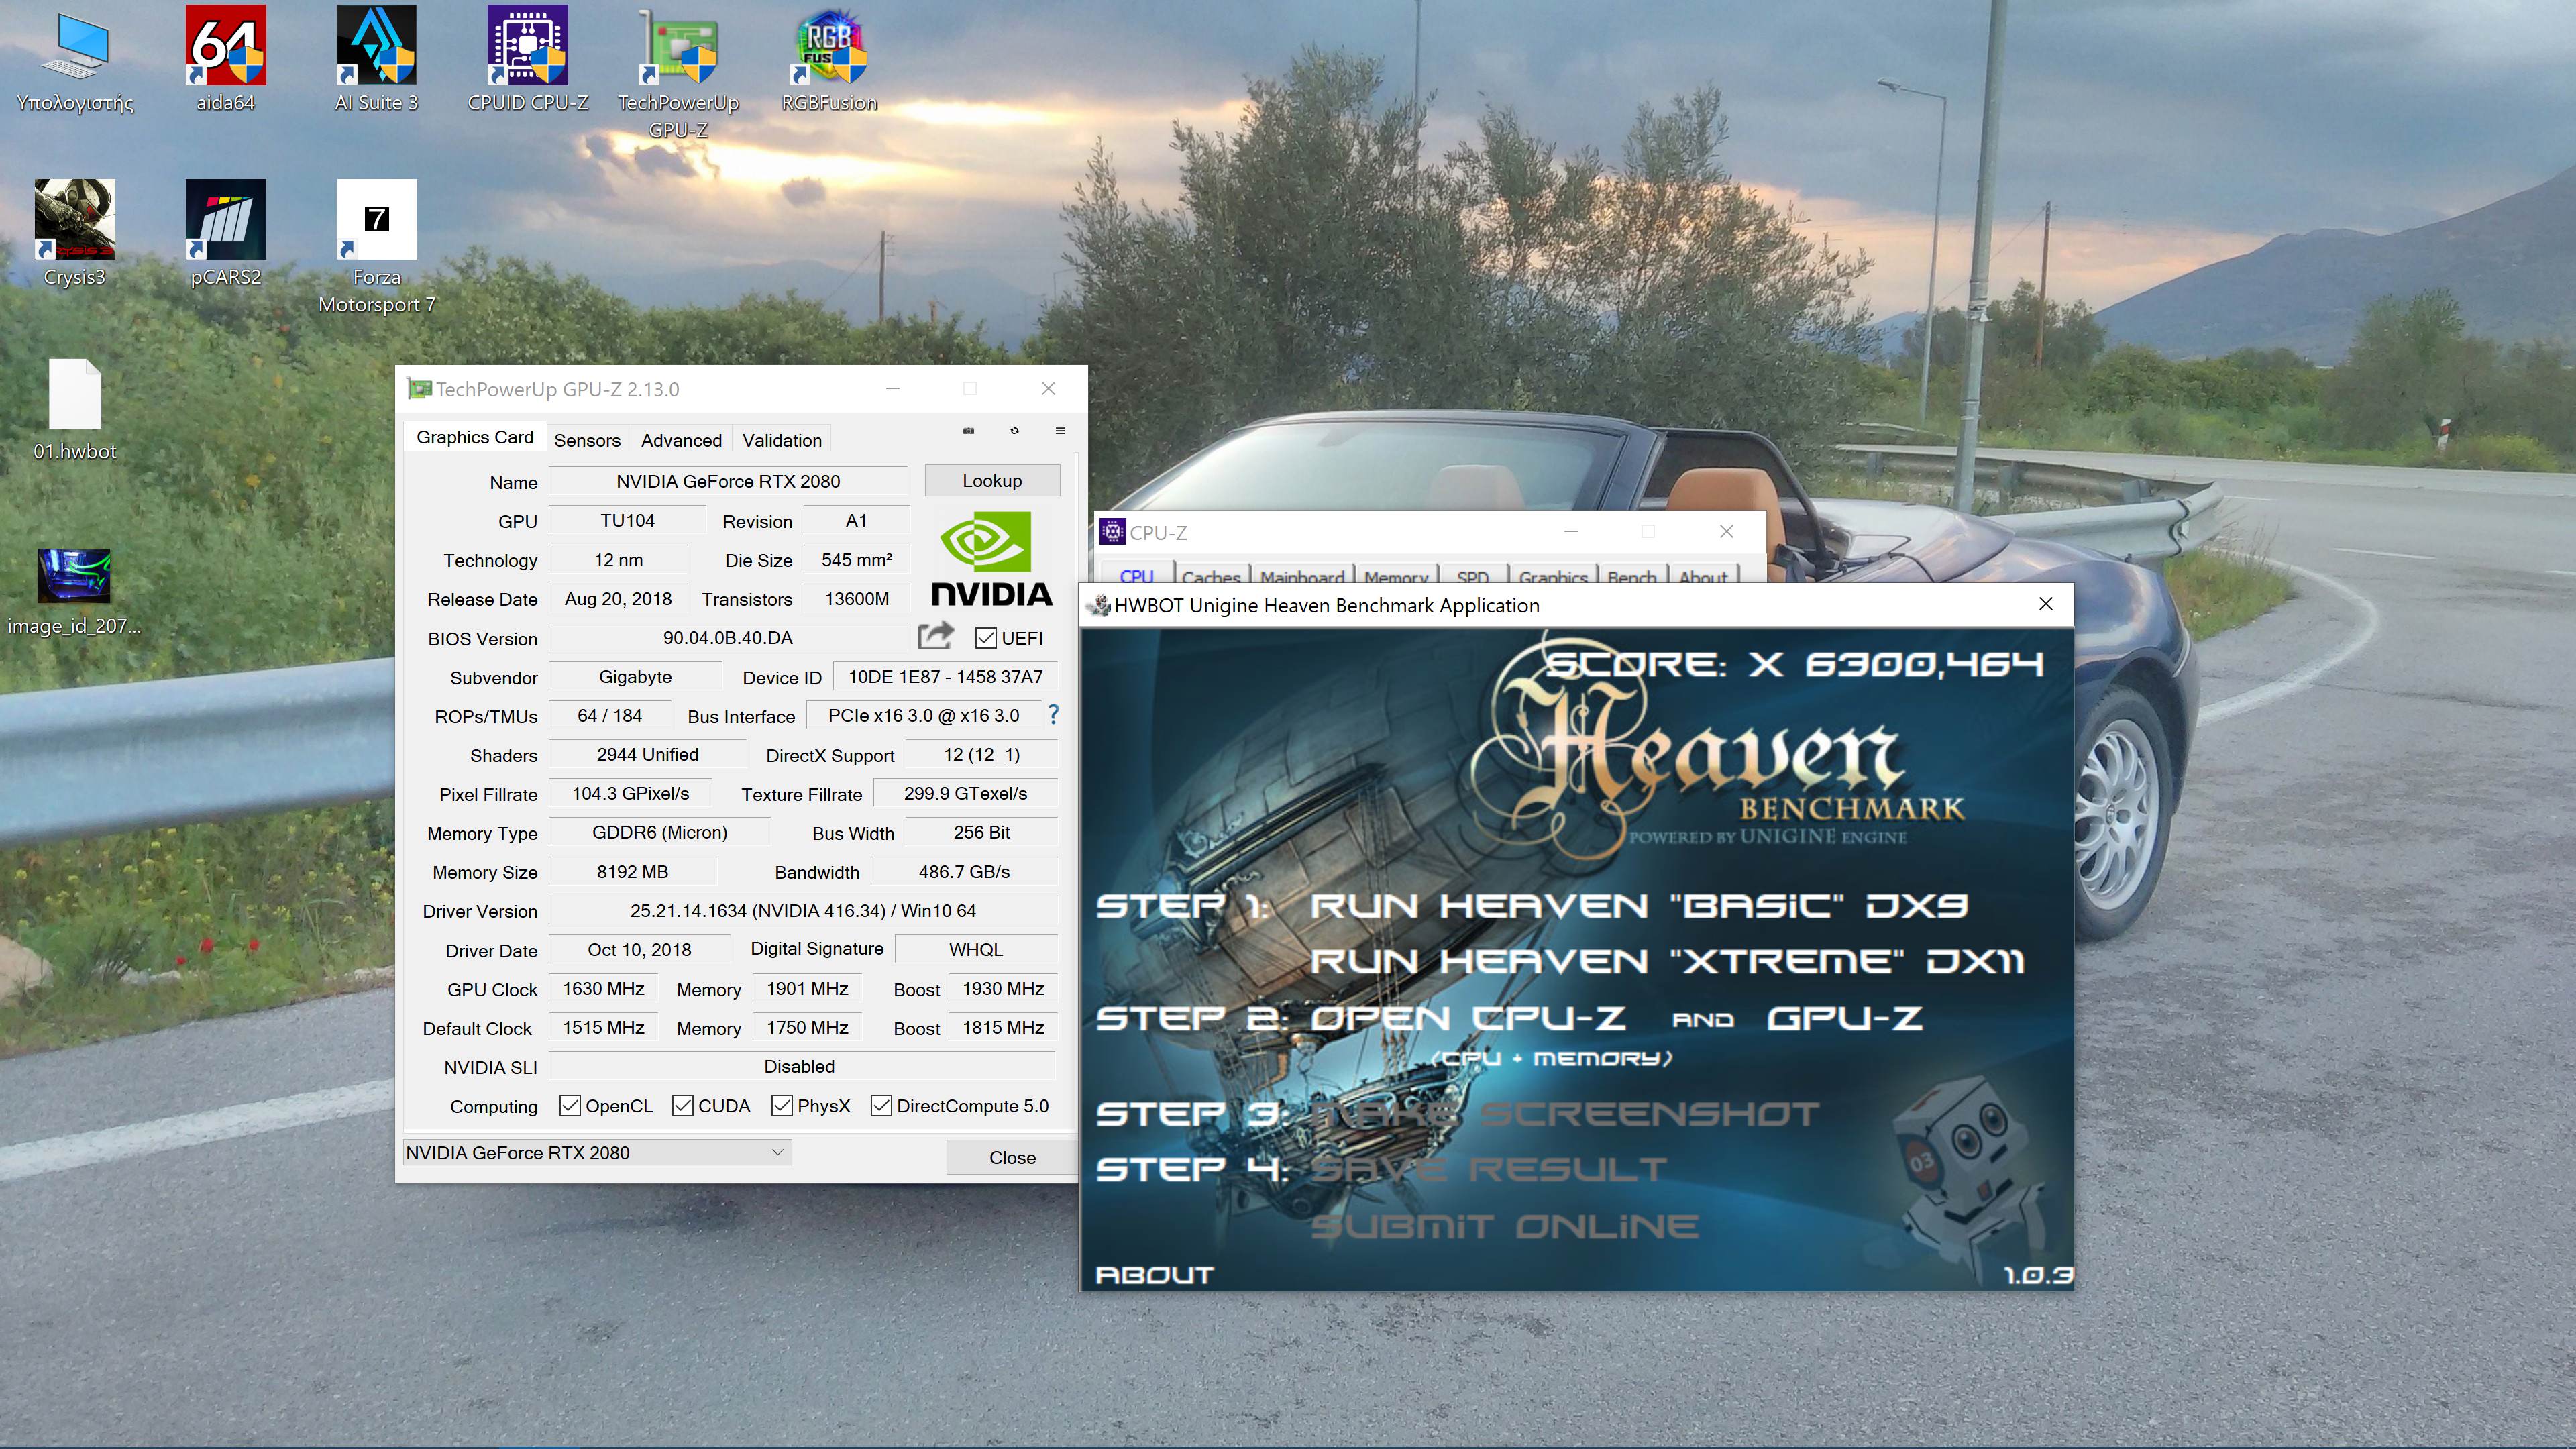This screenshot has width=2576, height=1449.
Task: Click Texture Fillrate 299.9 GTexel/s value
Action: (x=965, y=794)
